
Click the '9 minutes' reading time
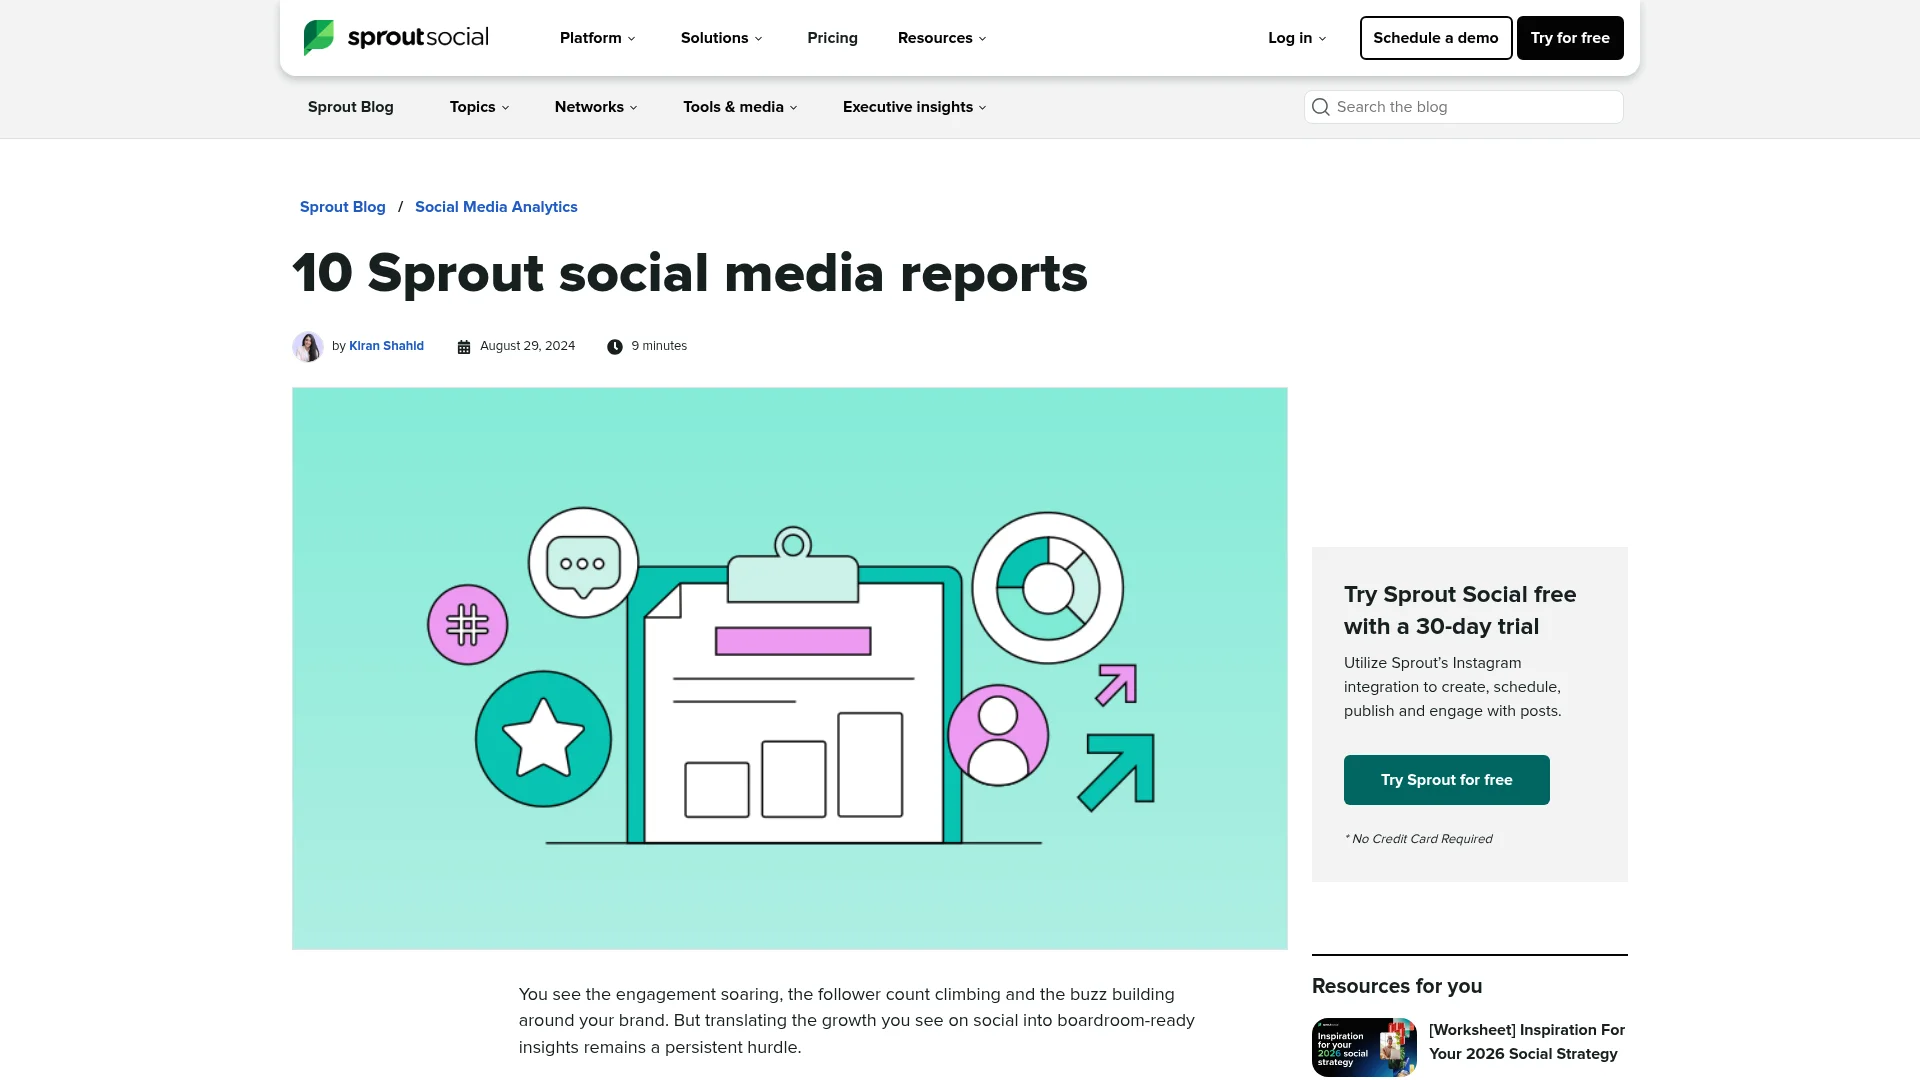(659, 346)
